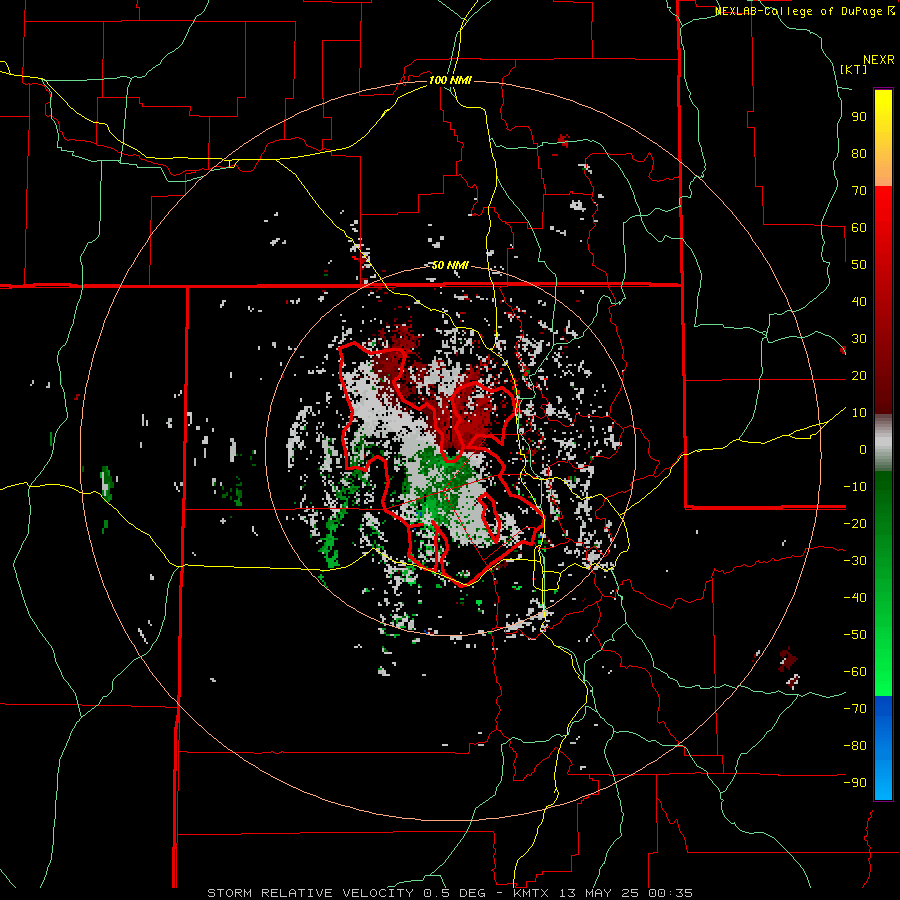Click the "60" value on velocity scale

click(859, 228)
